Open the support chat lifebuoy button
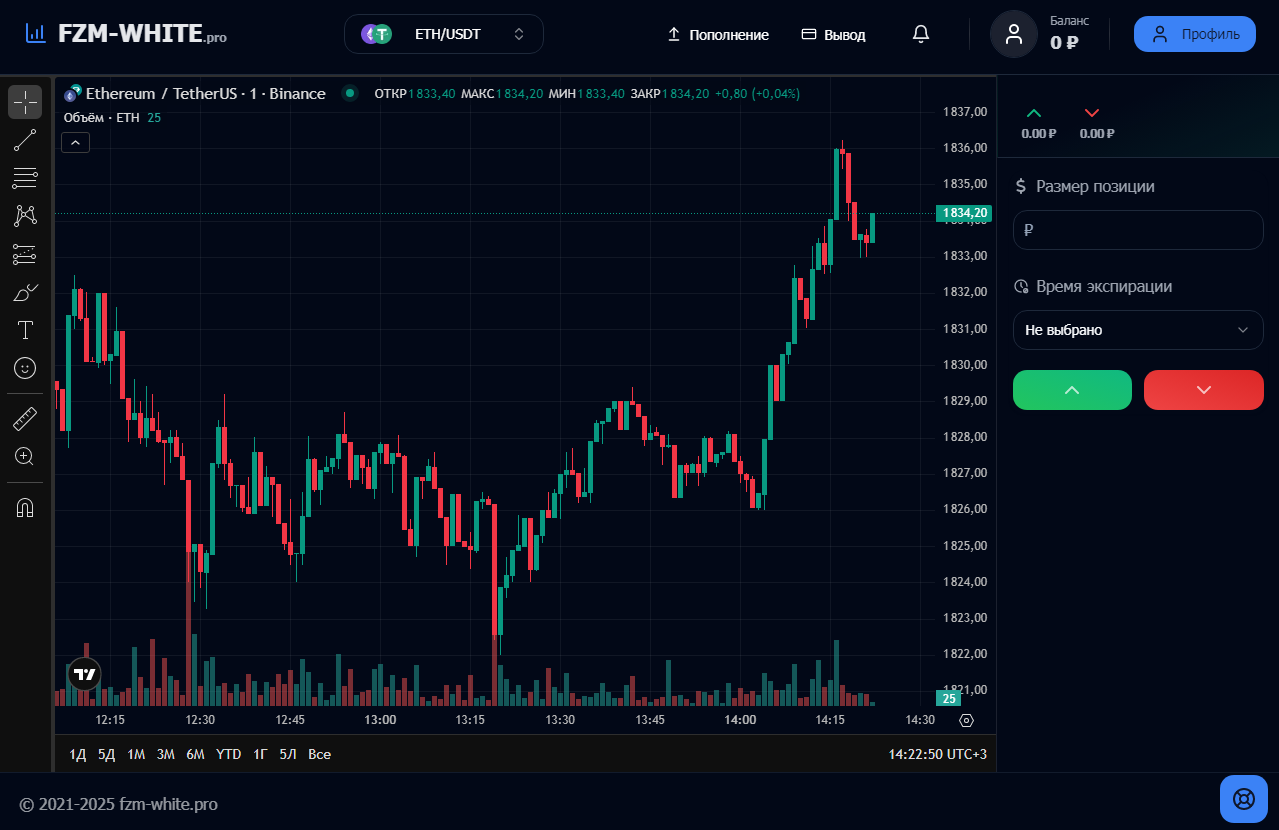Viewport: 1279px width, 830px height. pos(1244,799)
